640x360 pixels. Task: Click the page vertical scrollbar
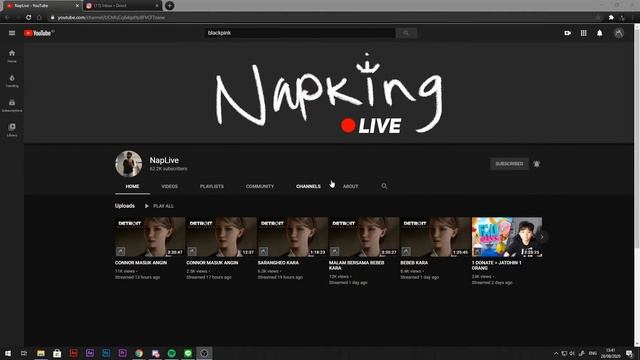[637, 184]
